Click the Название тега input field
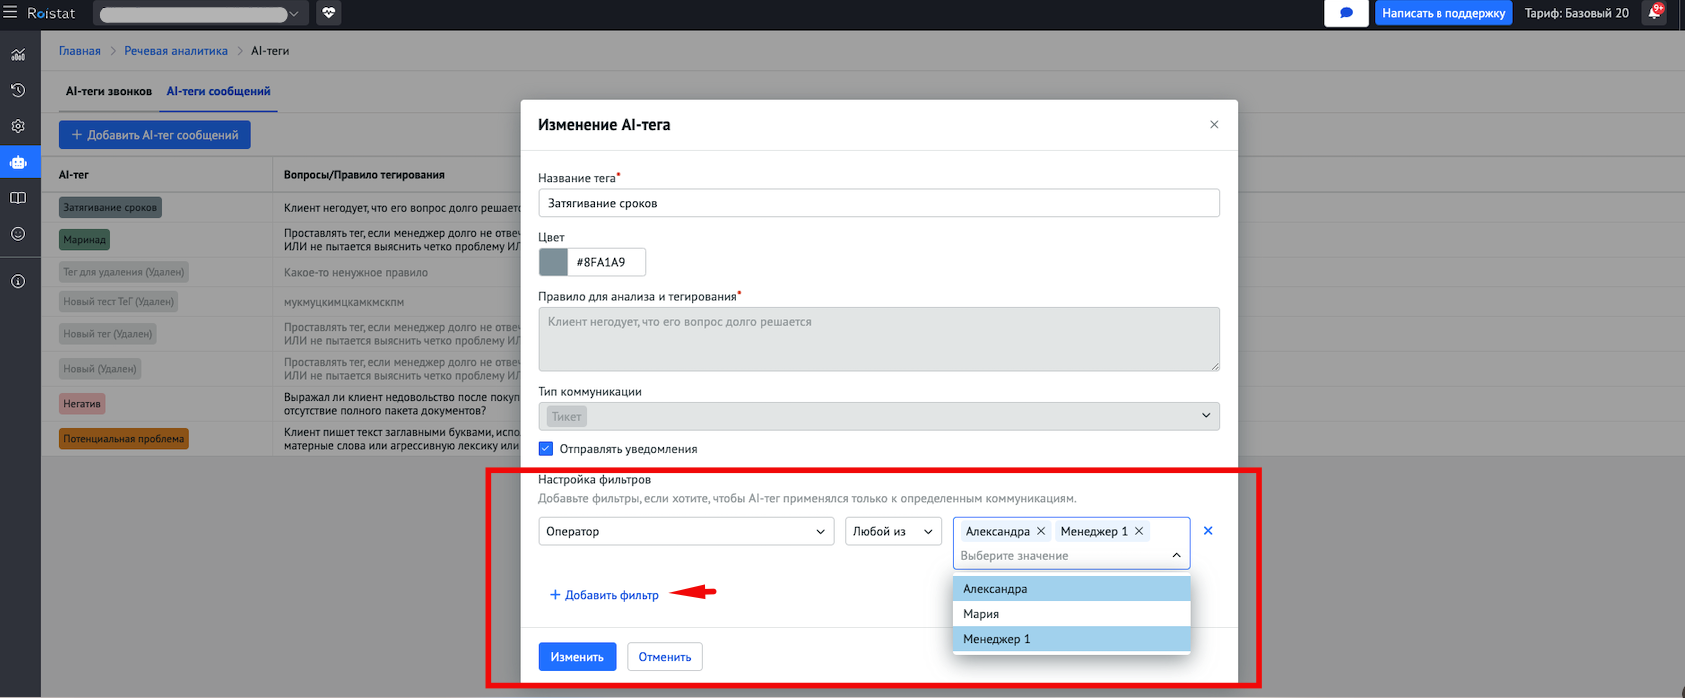Screen dimensions: 1685x698 point(879,203)
